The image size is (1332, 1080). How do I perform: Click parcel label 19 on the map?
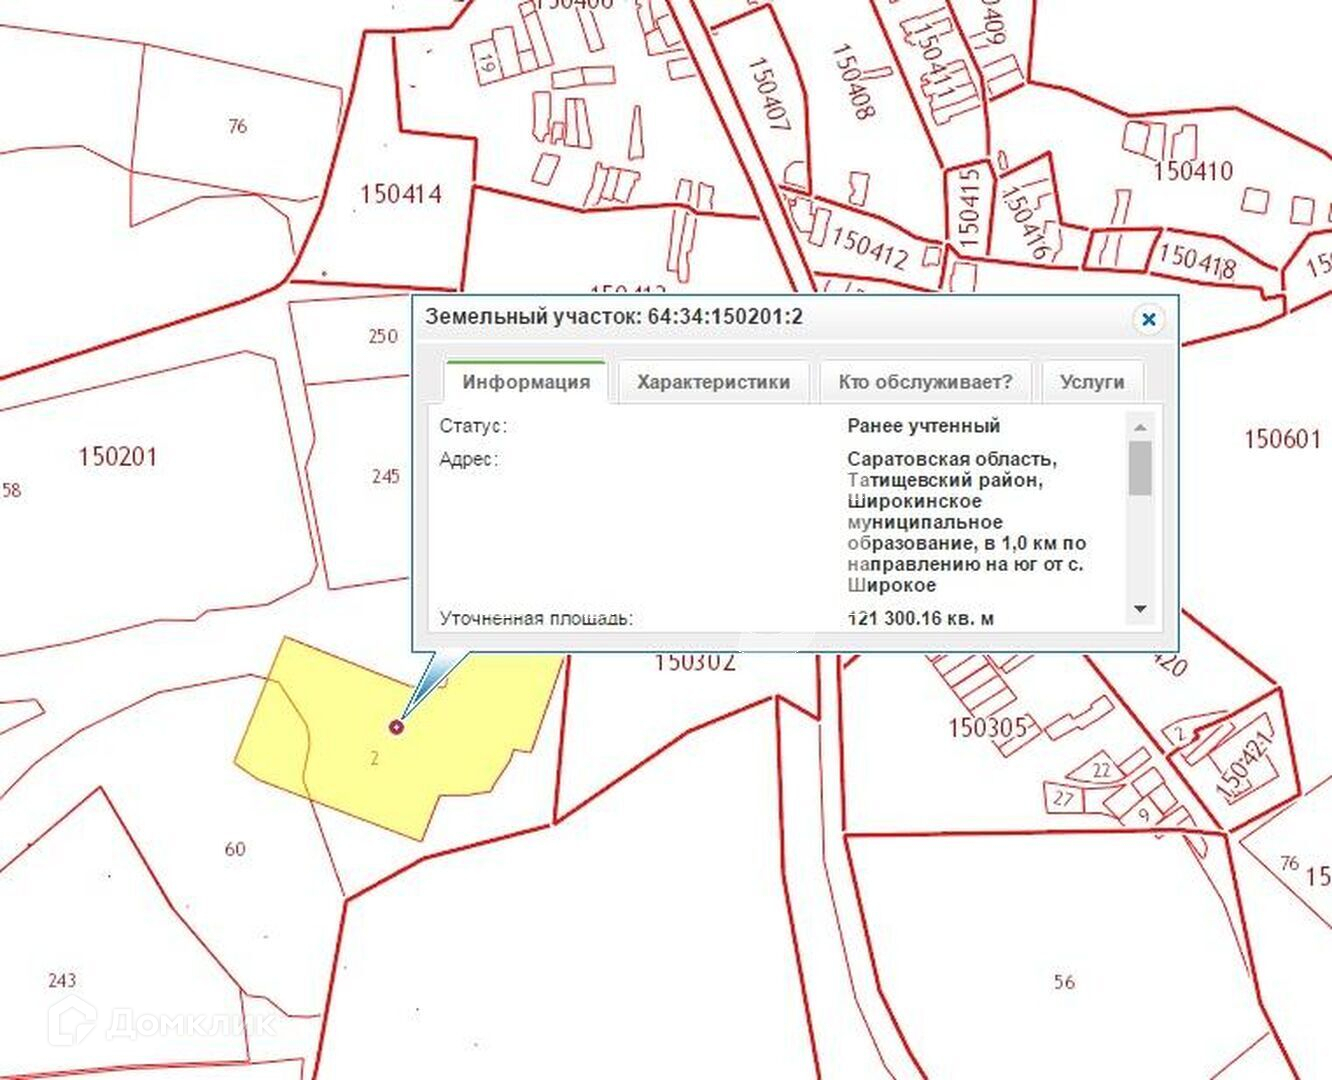click(487, 66)
